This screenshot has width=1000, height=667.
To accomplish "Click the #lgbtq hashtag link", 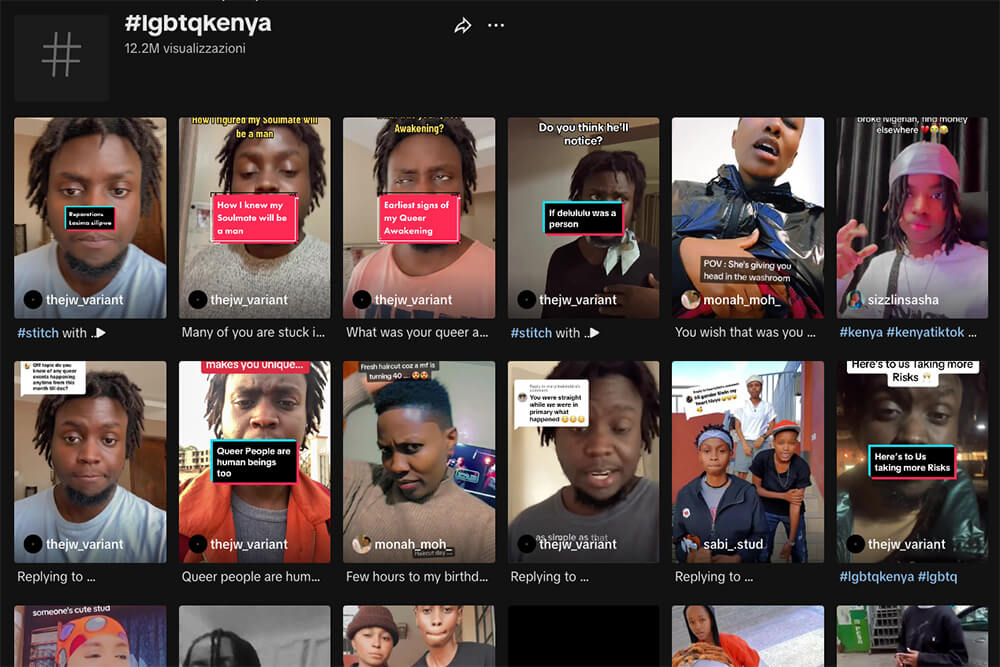I will tap(938, 576).
